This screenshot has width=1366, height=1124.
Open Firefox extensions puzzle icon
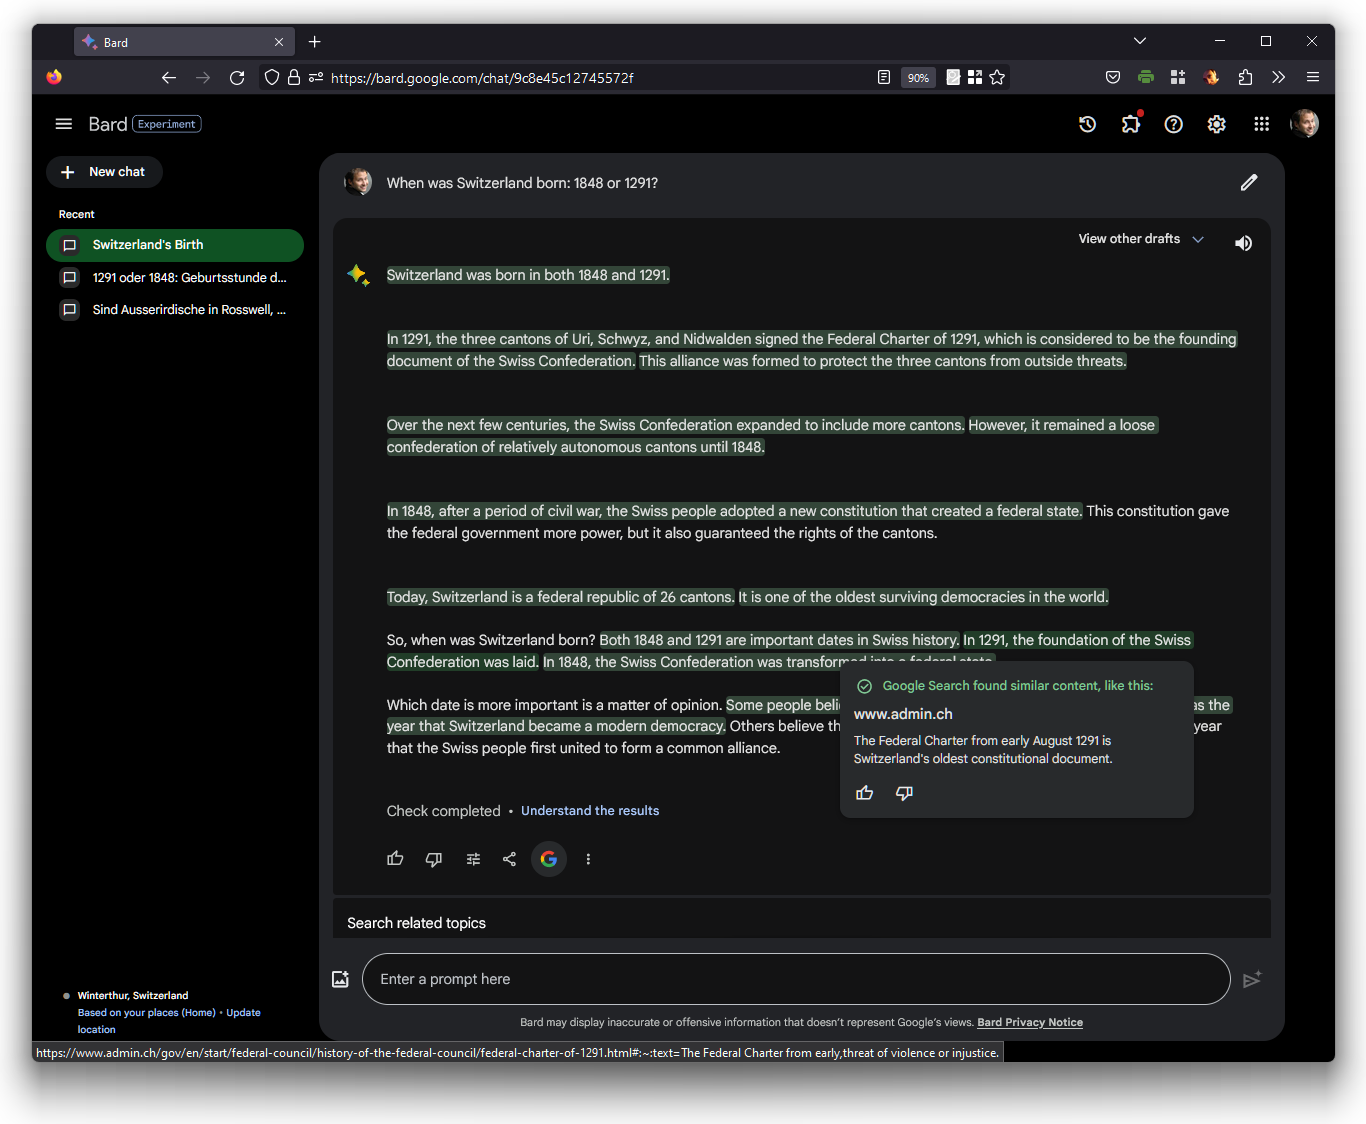click(1245, 78)
